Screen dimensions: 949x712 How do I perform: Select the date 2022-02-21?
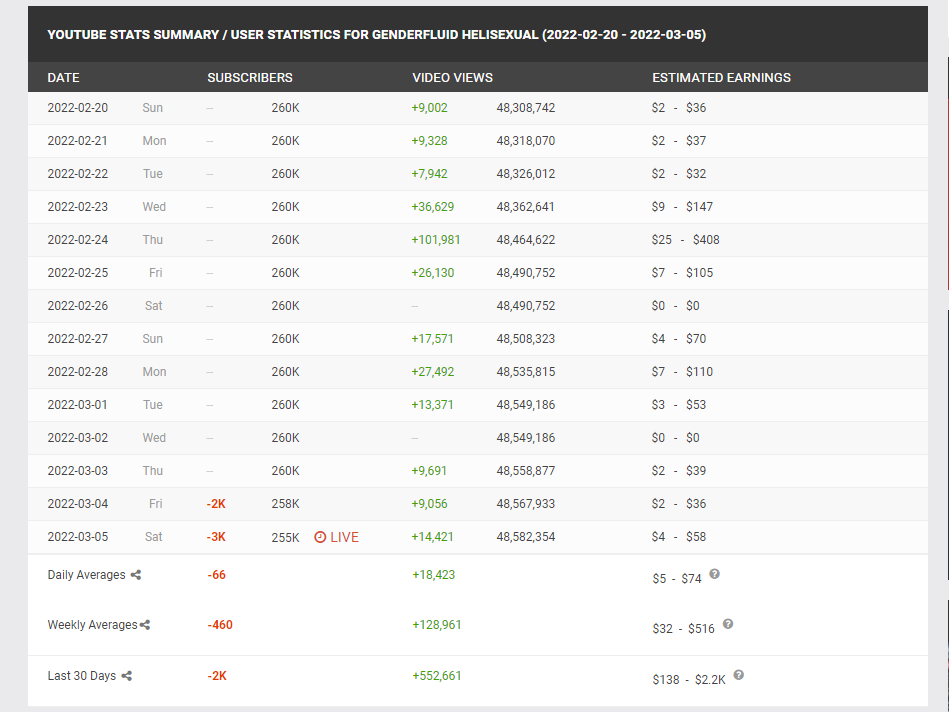pyautogui.click(x=78, y=140)
